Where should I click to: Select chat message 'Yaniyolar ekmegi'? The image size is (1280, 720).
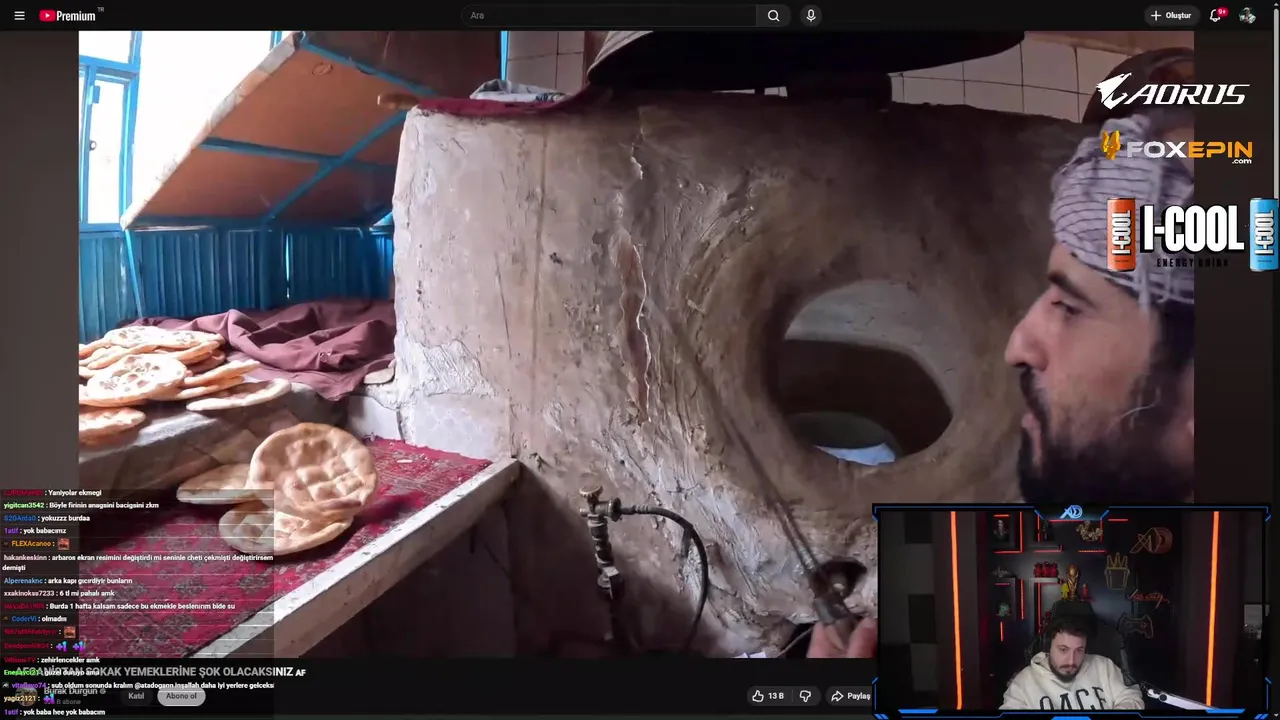[x=75, y=492]
